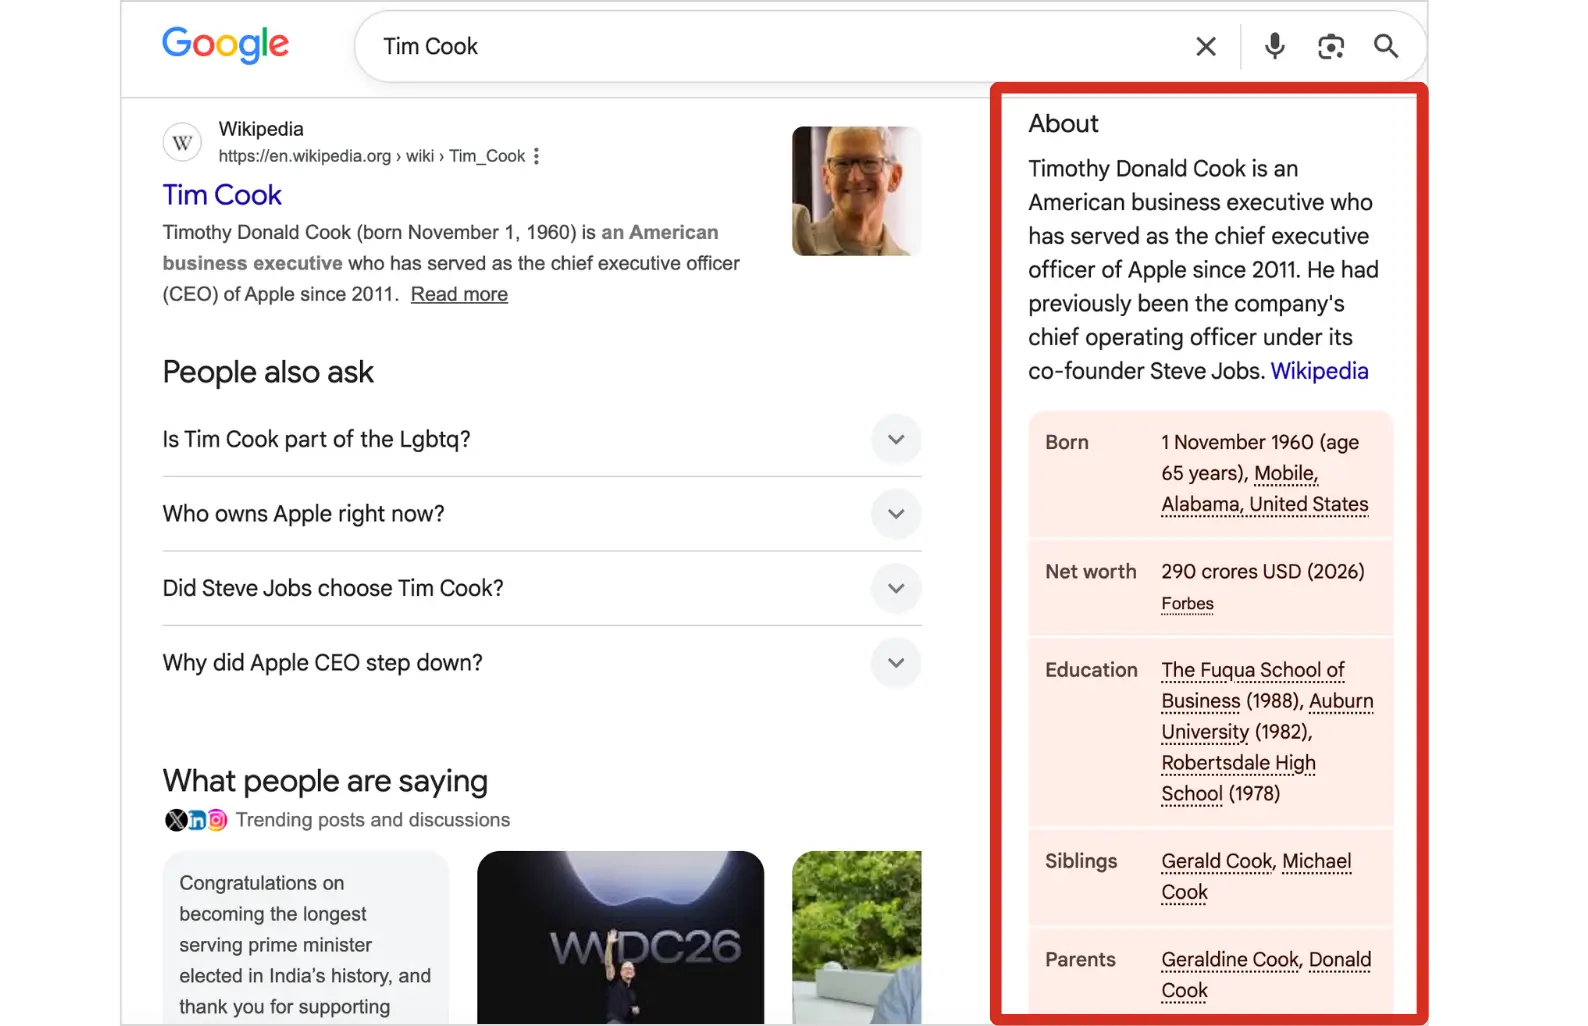The height and width of the screenshot is (1026, 1588).
Task: Click the Tim Cook portrait thumbnail
Action: point(857,191)
